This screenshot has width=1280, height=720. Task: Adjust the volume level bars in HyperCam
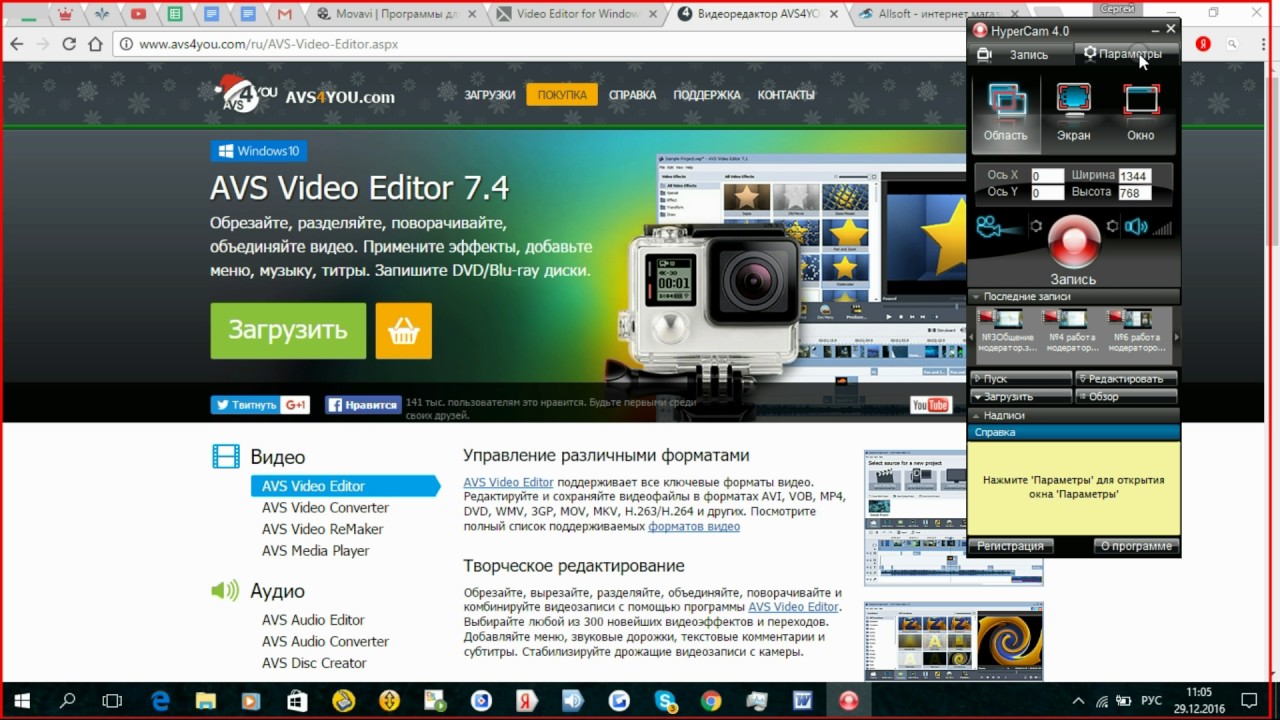(1162, 228)
